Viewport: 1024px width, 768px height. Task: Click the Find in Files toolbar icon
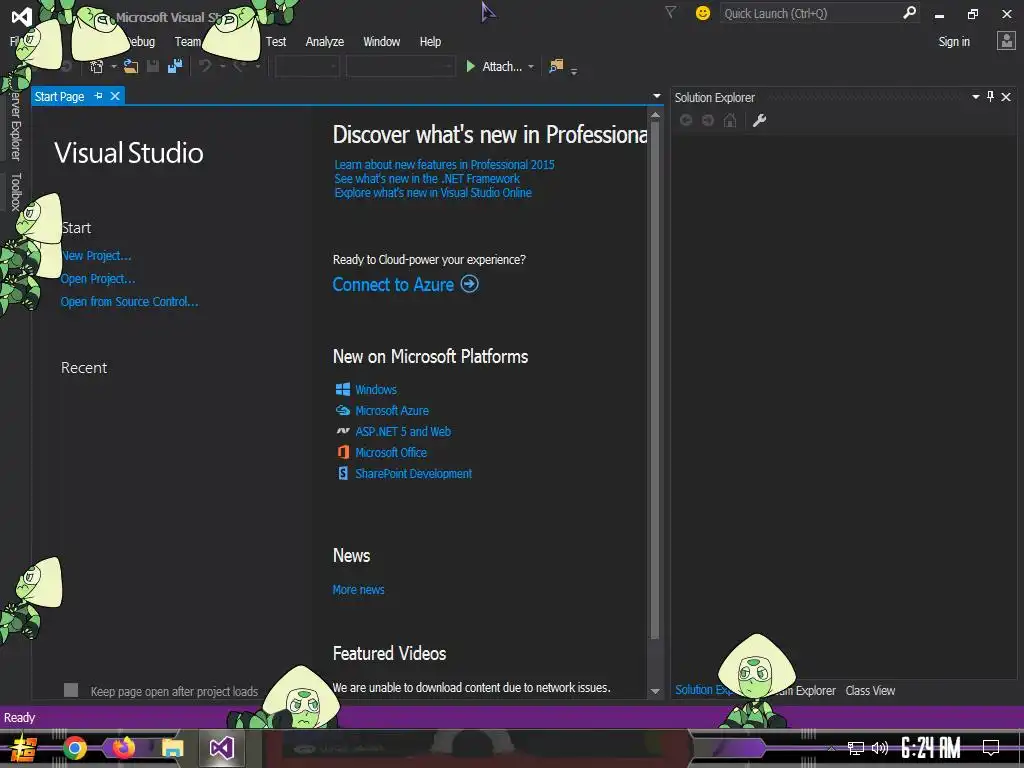pyautogui.click(x=556, y=67)
